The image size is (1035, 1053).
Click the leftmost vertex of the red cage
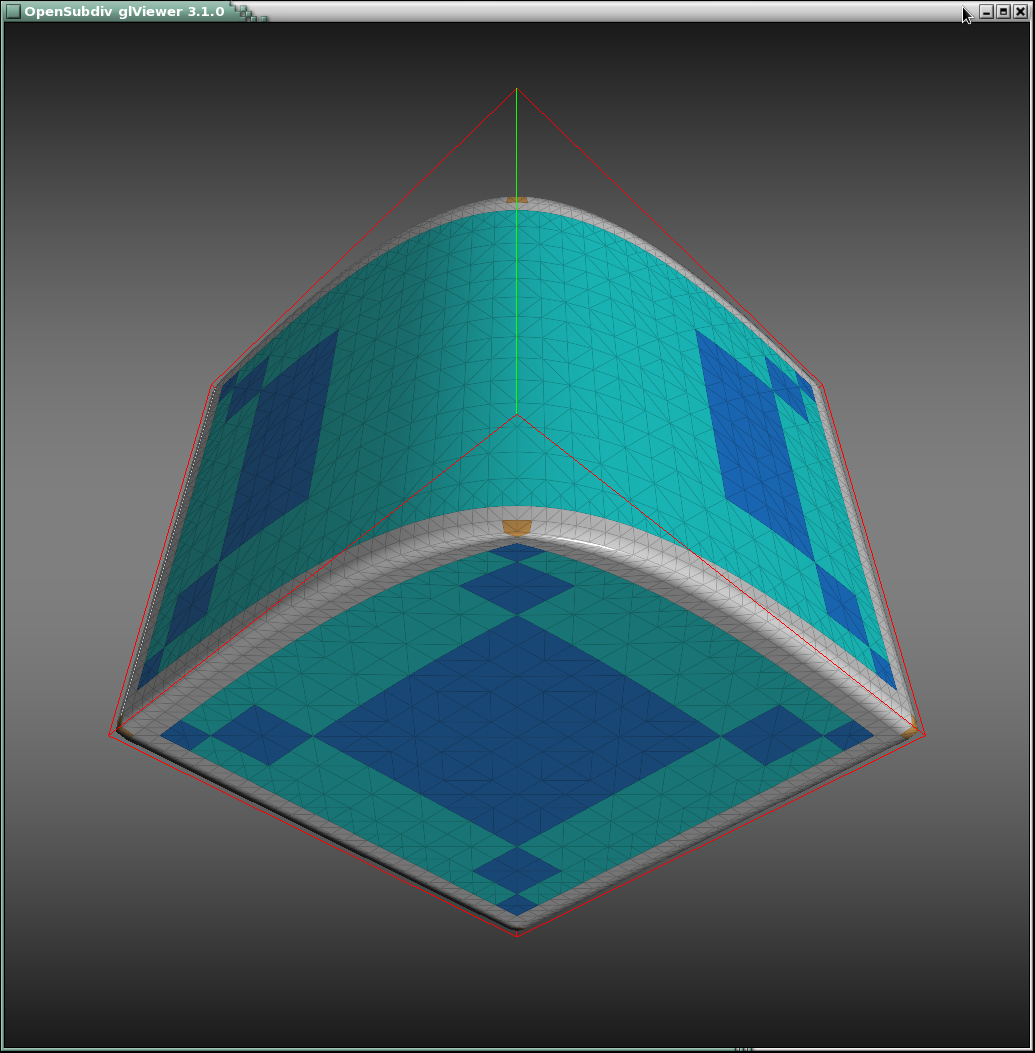[x=109, y=735]
